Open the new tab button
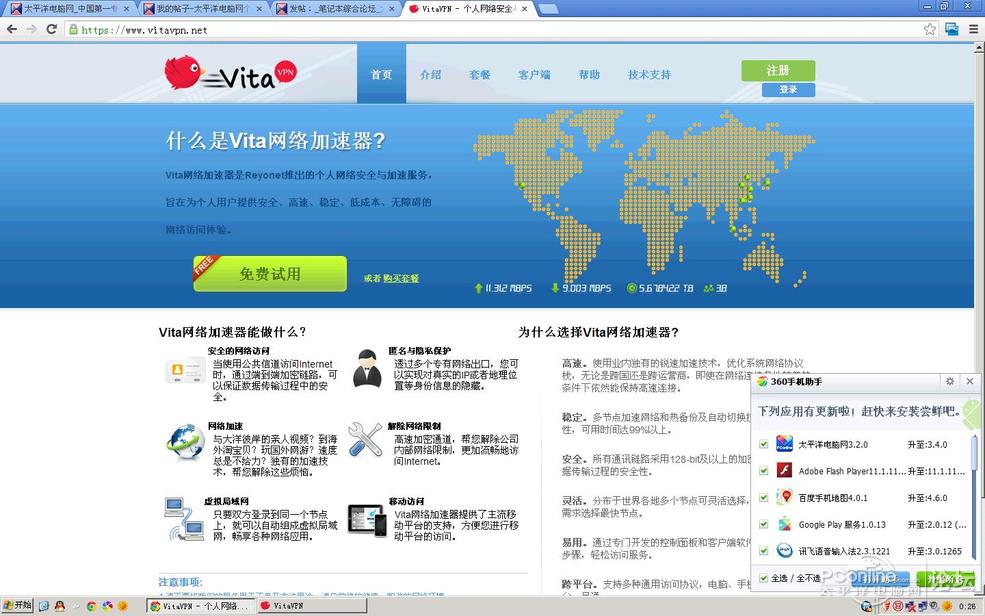Screen dimensions: 985x616 [x=548, y=9]
